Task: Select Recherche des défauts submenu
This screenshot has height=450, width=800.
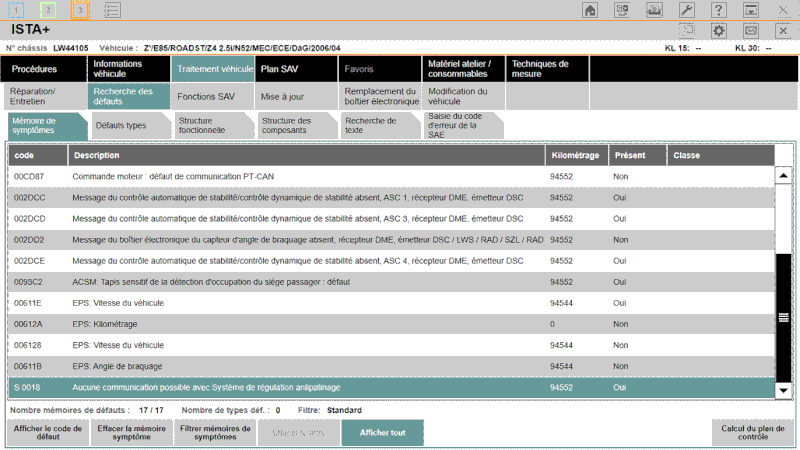Action: point(129,96)
